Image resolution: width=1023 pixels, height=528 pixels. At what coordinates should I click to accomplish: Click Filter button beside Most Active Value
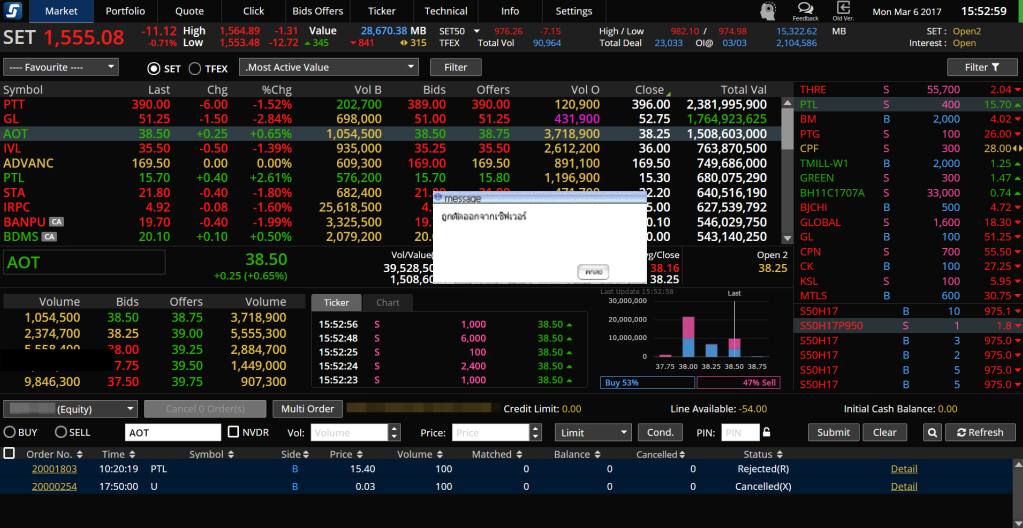point(455,67)
